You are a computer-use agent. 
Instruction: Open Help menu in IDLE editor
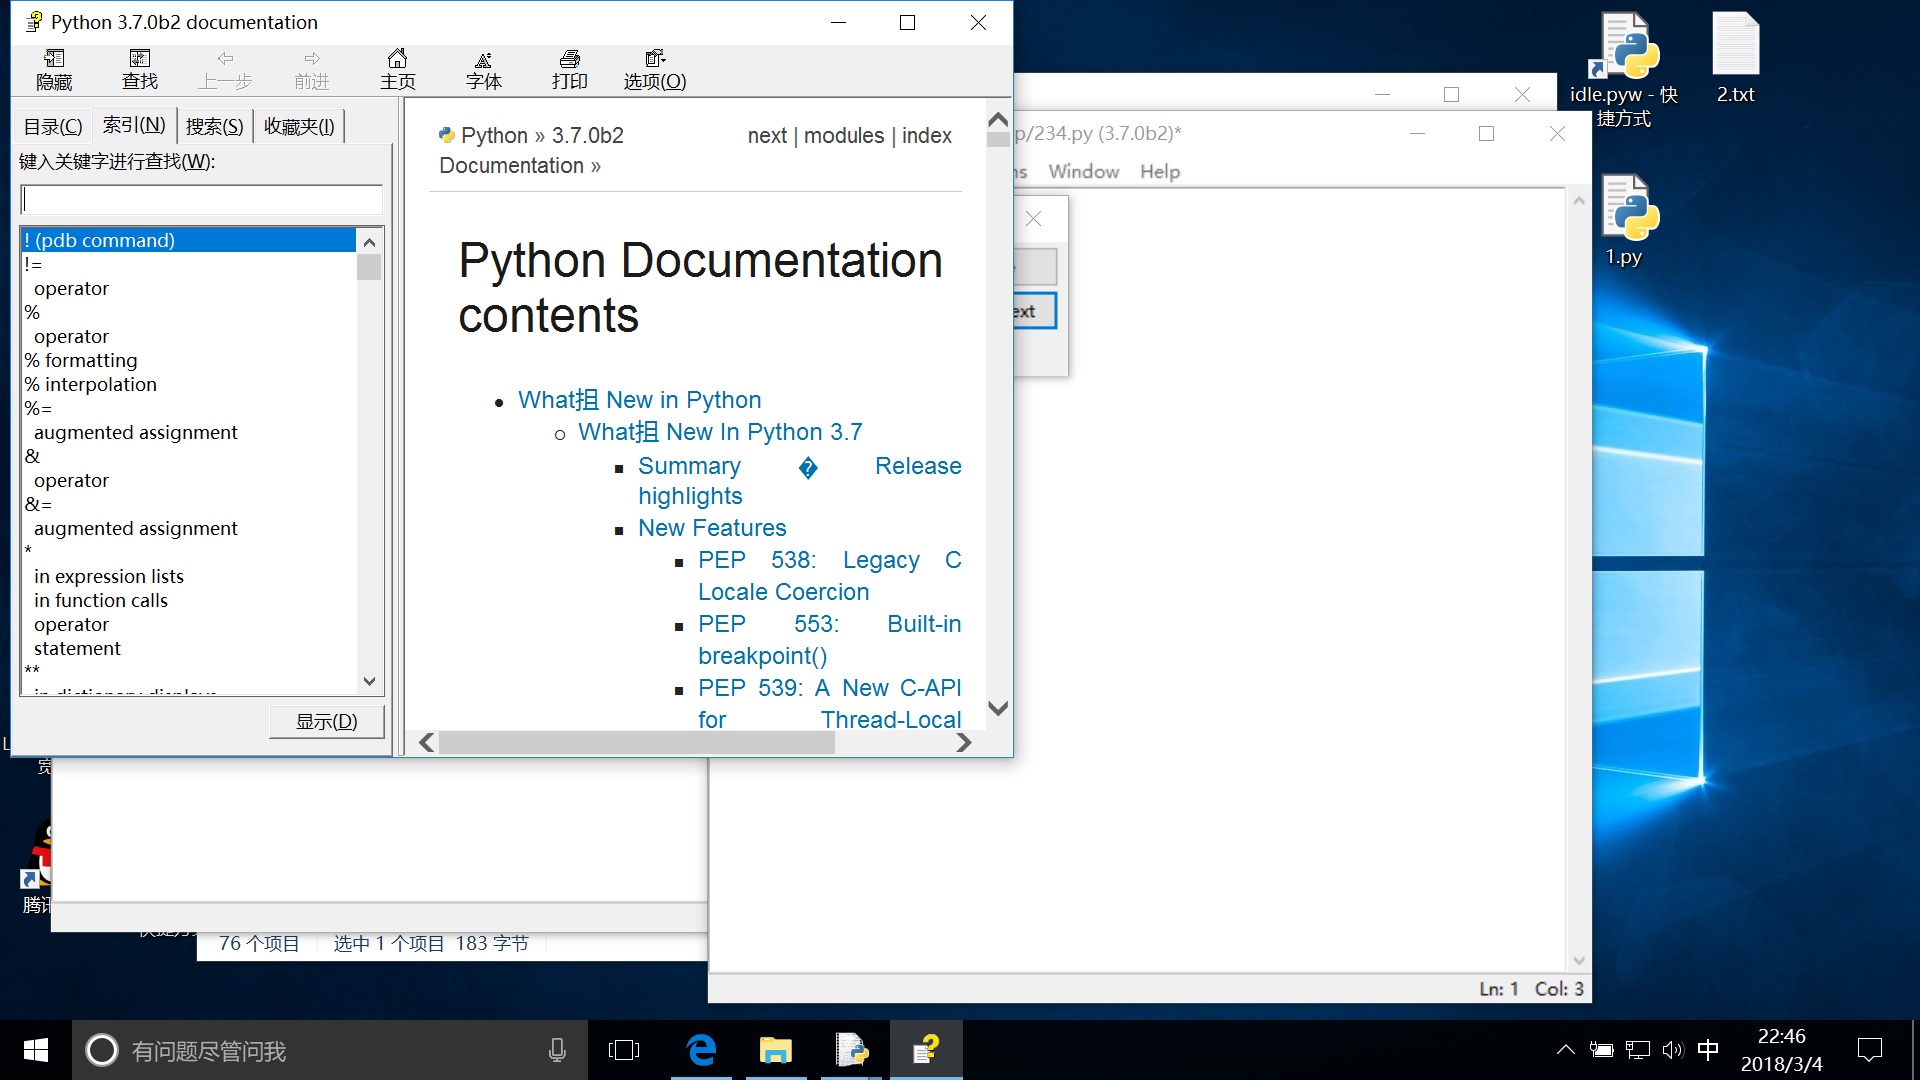coord(1160,171)
